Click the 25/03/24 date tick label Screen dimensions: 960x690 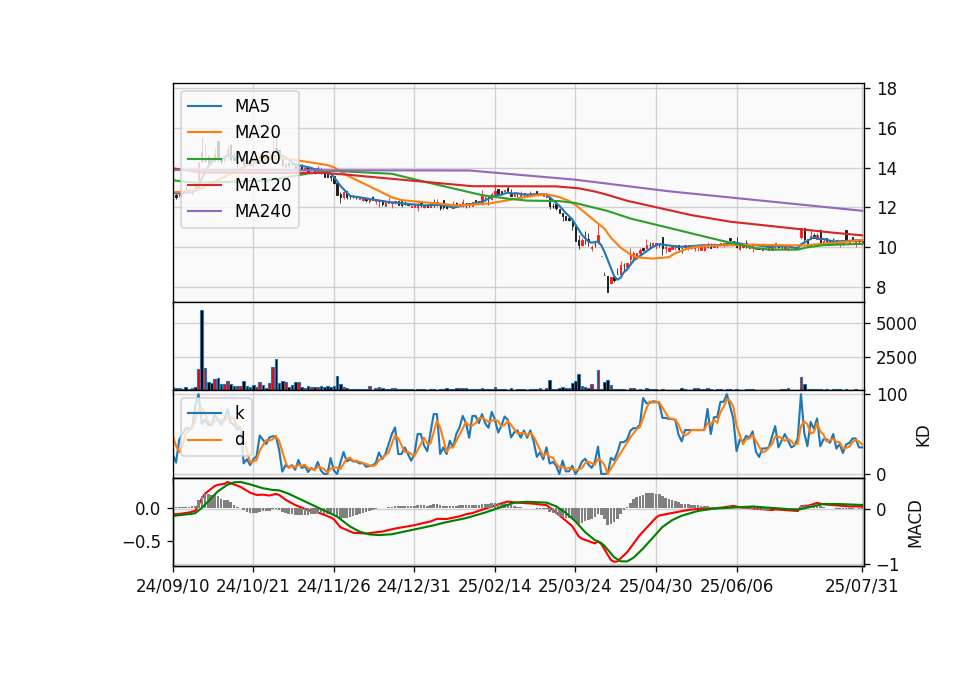point(575,587)
